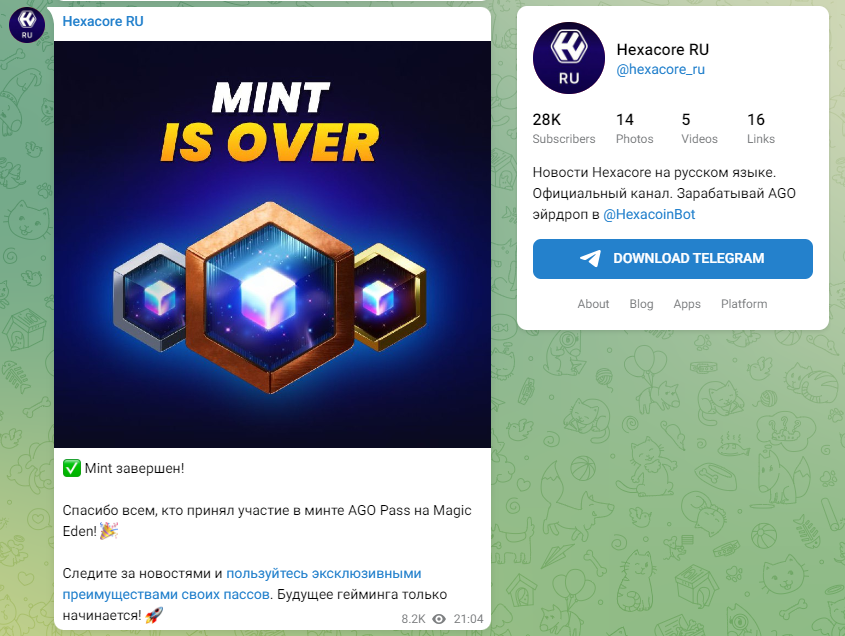Open Hexacore RU post author name link
Viewport: 845px width, 636px height.
click(103, 21)
